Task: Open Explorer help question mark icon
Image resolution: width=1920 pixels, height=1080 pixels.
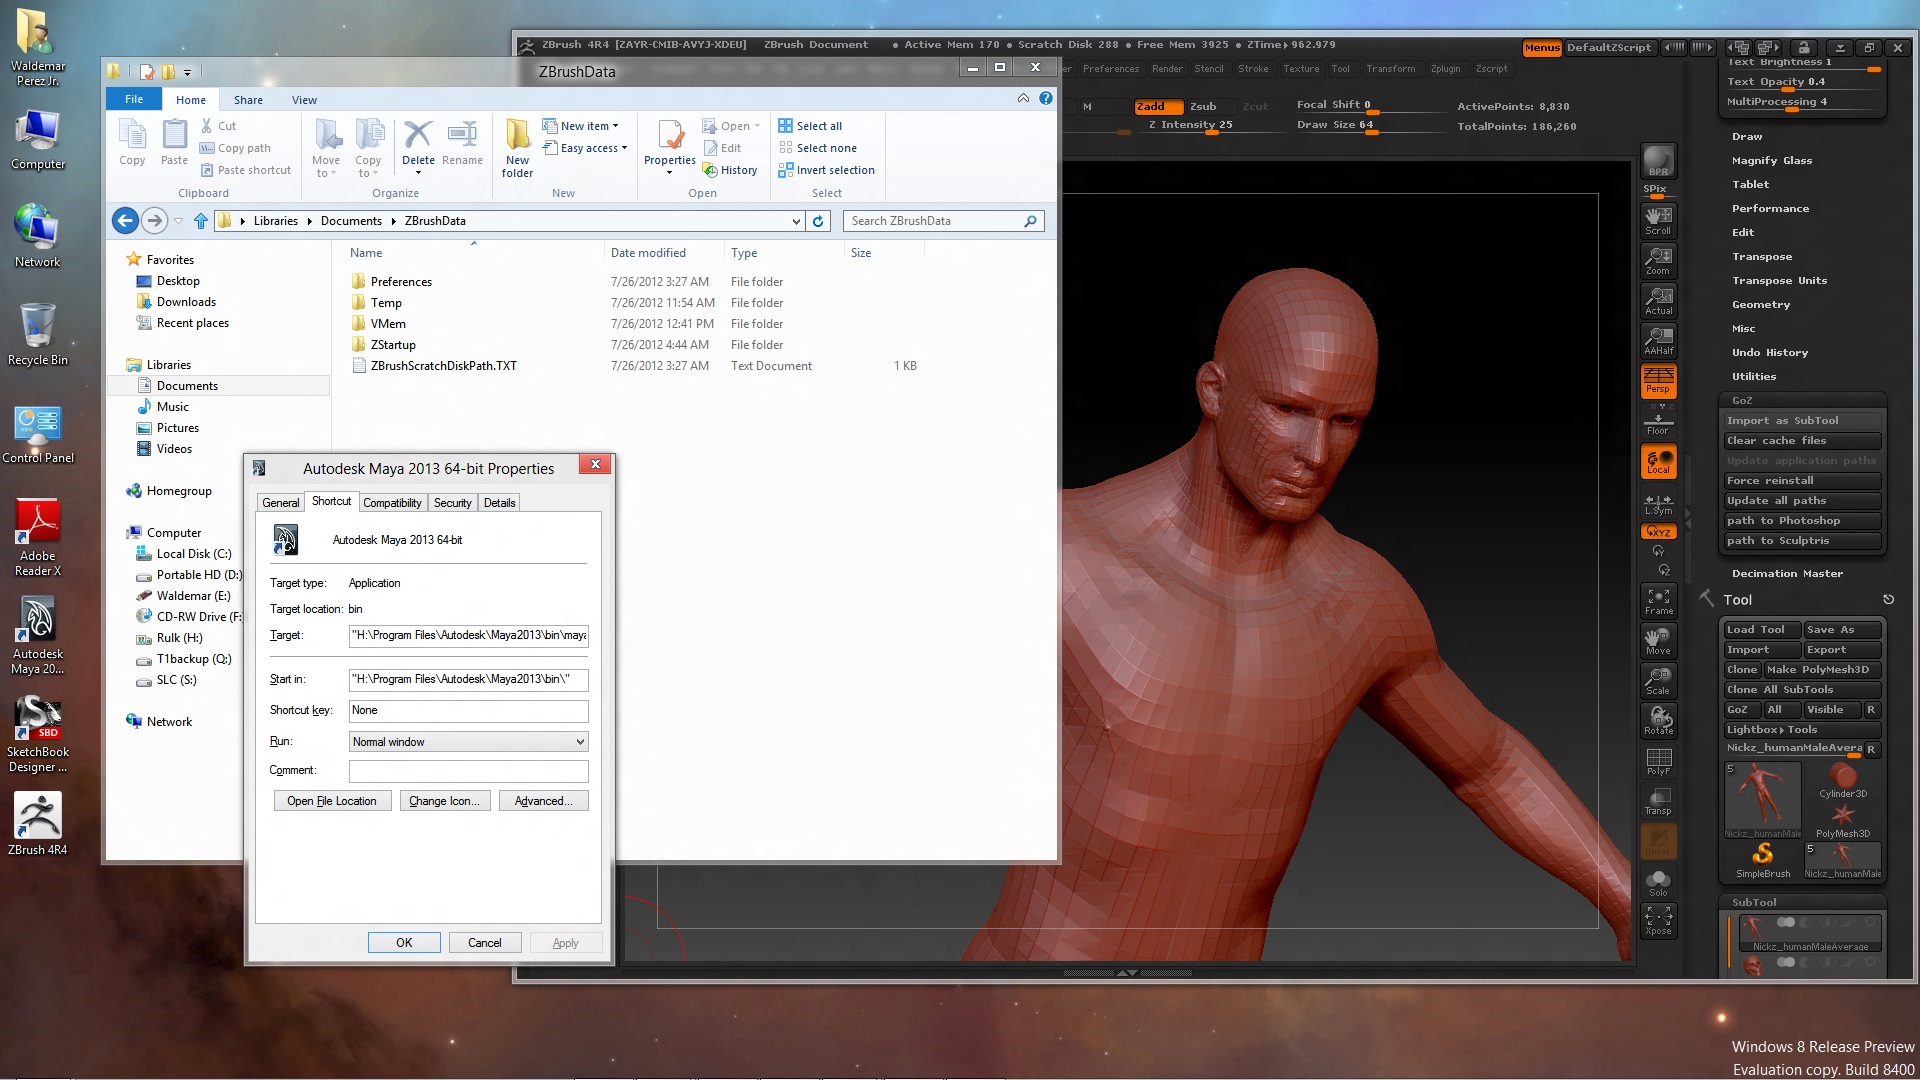Action: [x=1046, y=98]
